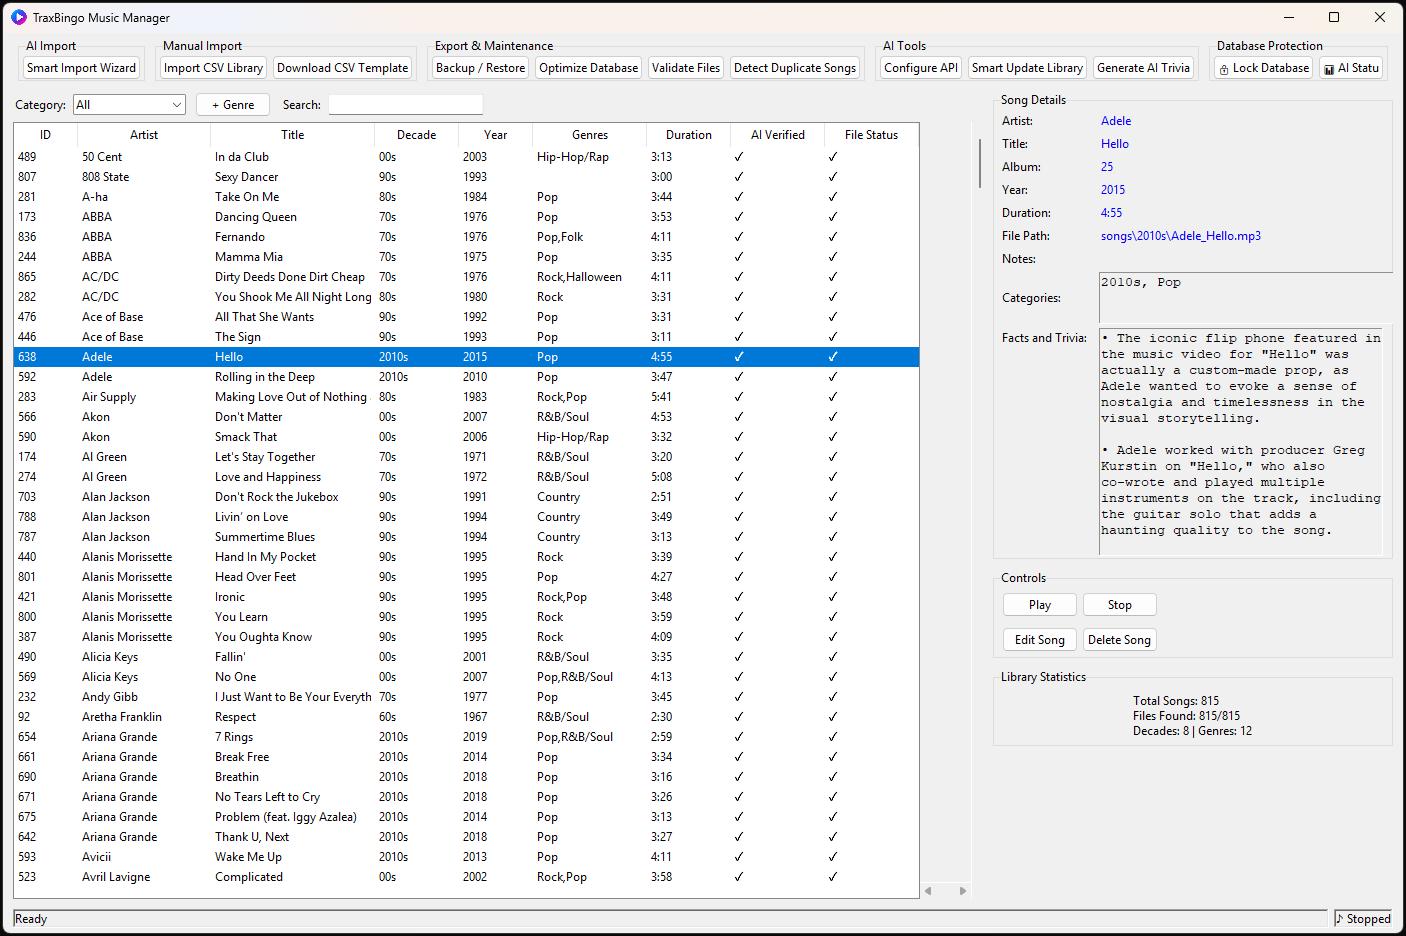
Task: Open the AI Status indicator button
Action: (1351, 68)
